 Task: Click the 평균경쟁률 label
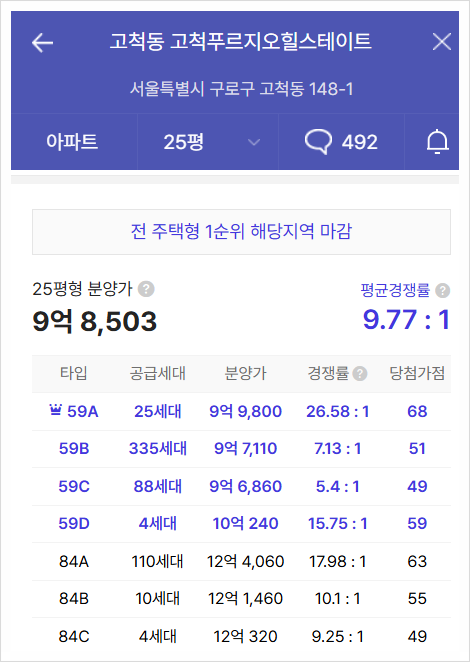click(395, 290)
